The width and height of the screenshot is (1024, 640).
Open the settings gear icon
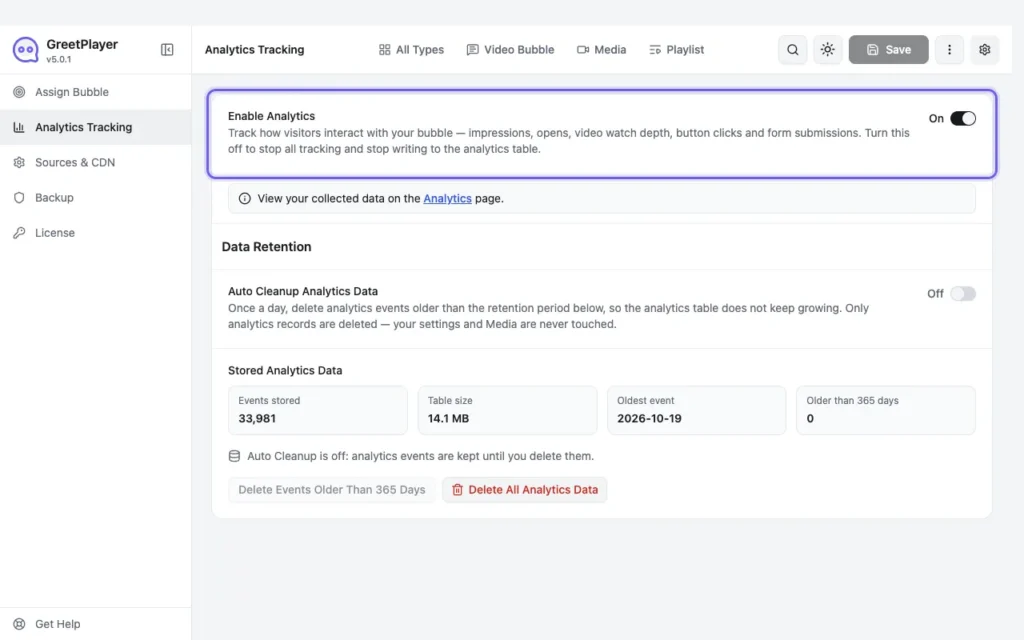984,50
